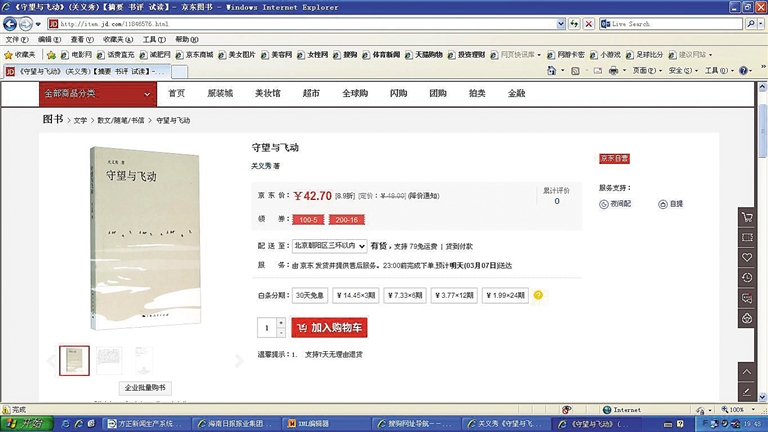Select the 30天免息 installment option
This screenshot has height=432, width=768.
coord(309,295)
